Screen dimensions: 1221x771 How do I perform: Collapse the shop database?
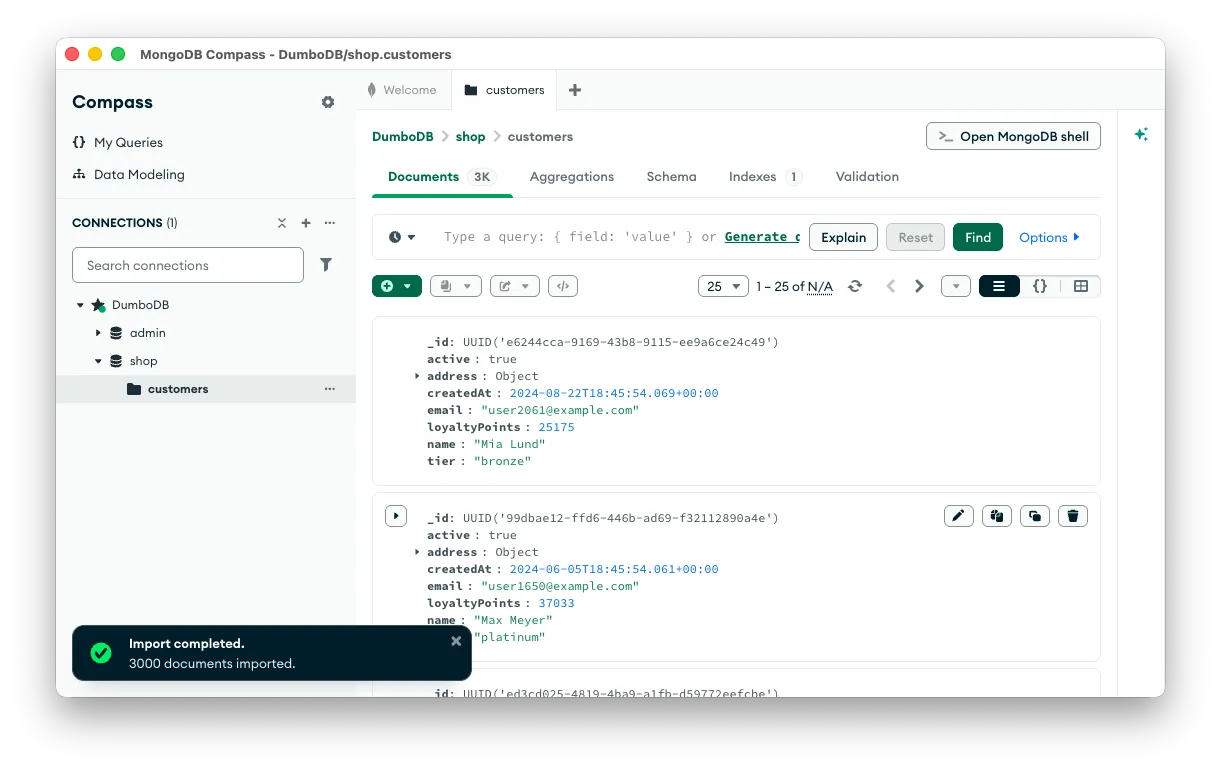[x=98, y=361]
